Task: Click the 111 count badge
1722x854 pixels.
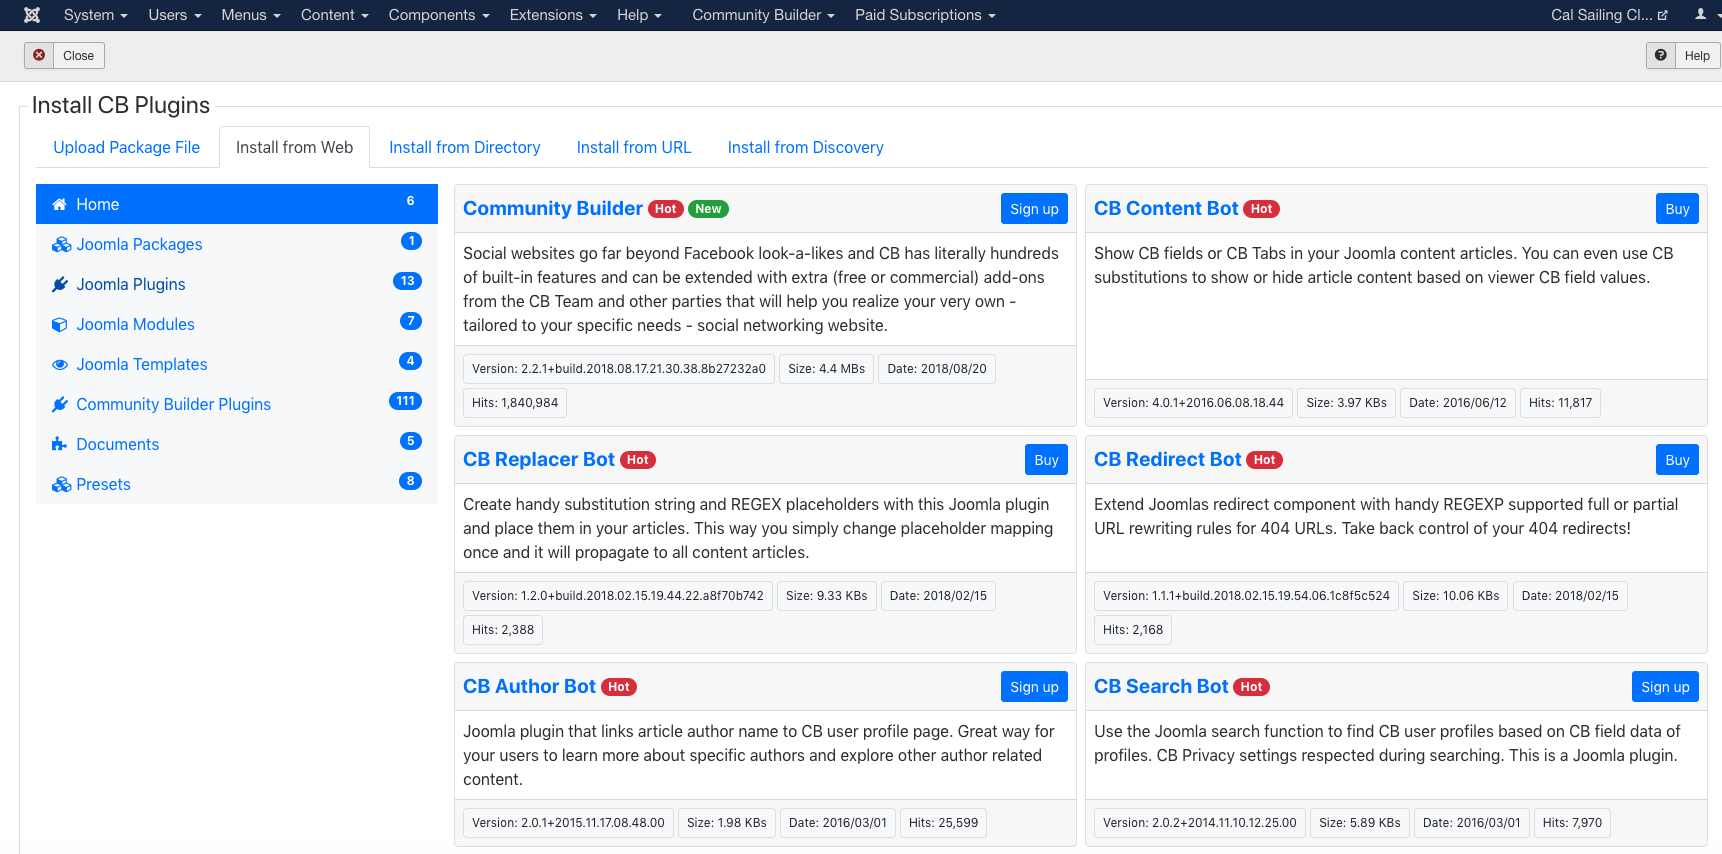Action: pyautogui.click(x=405, y=401)
